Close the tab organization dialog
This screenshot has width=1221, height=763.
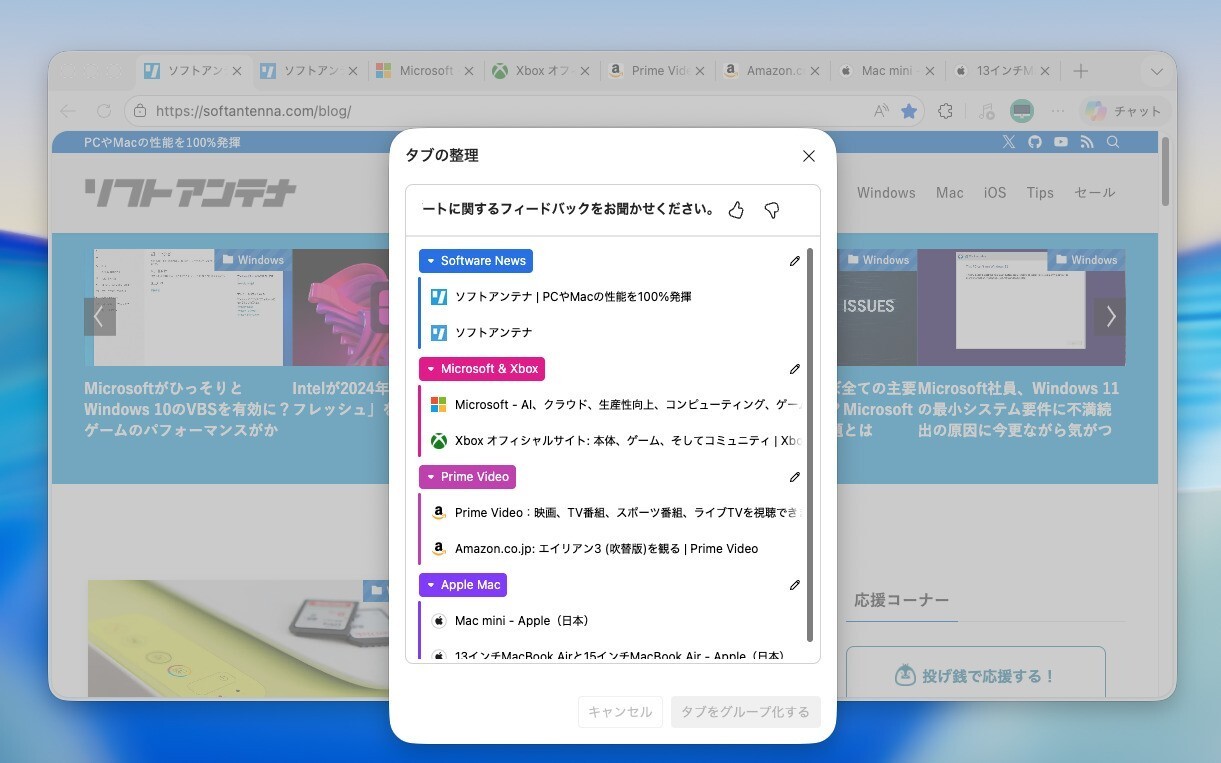click(809, 156)
